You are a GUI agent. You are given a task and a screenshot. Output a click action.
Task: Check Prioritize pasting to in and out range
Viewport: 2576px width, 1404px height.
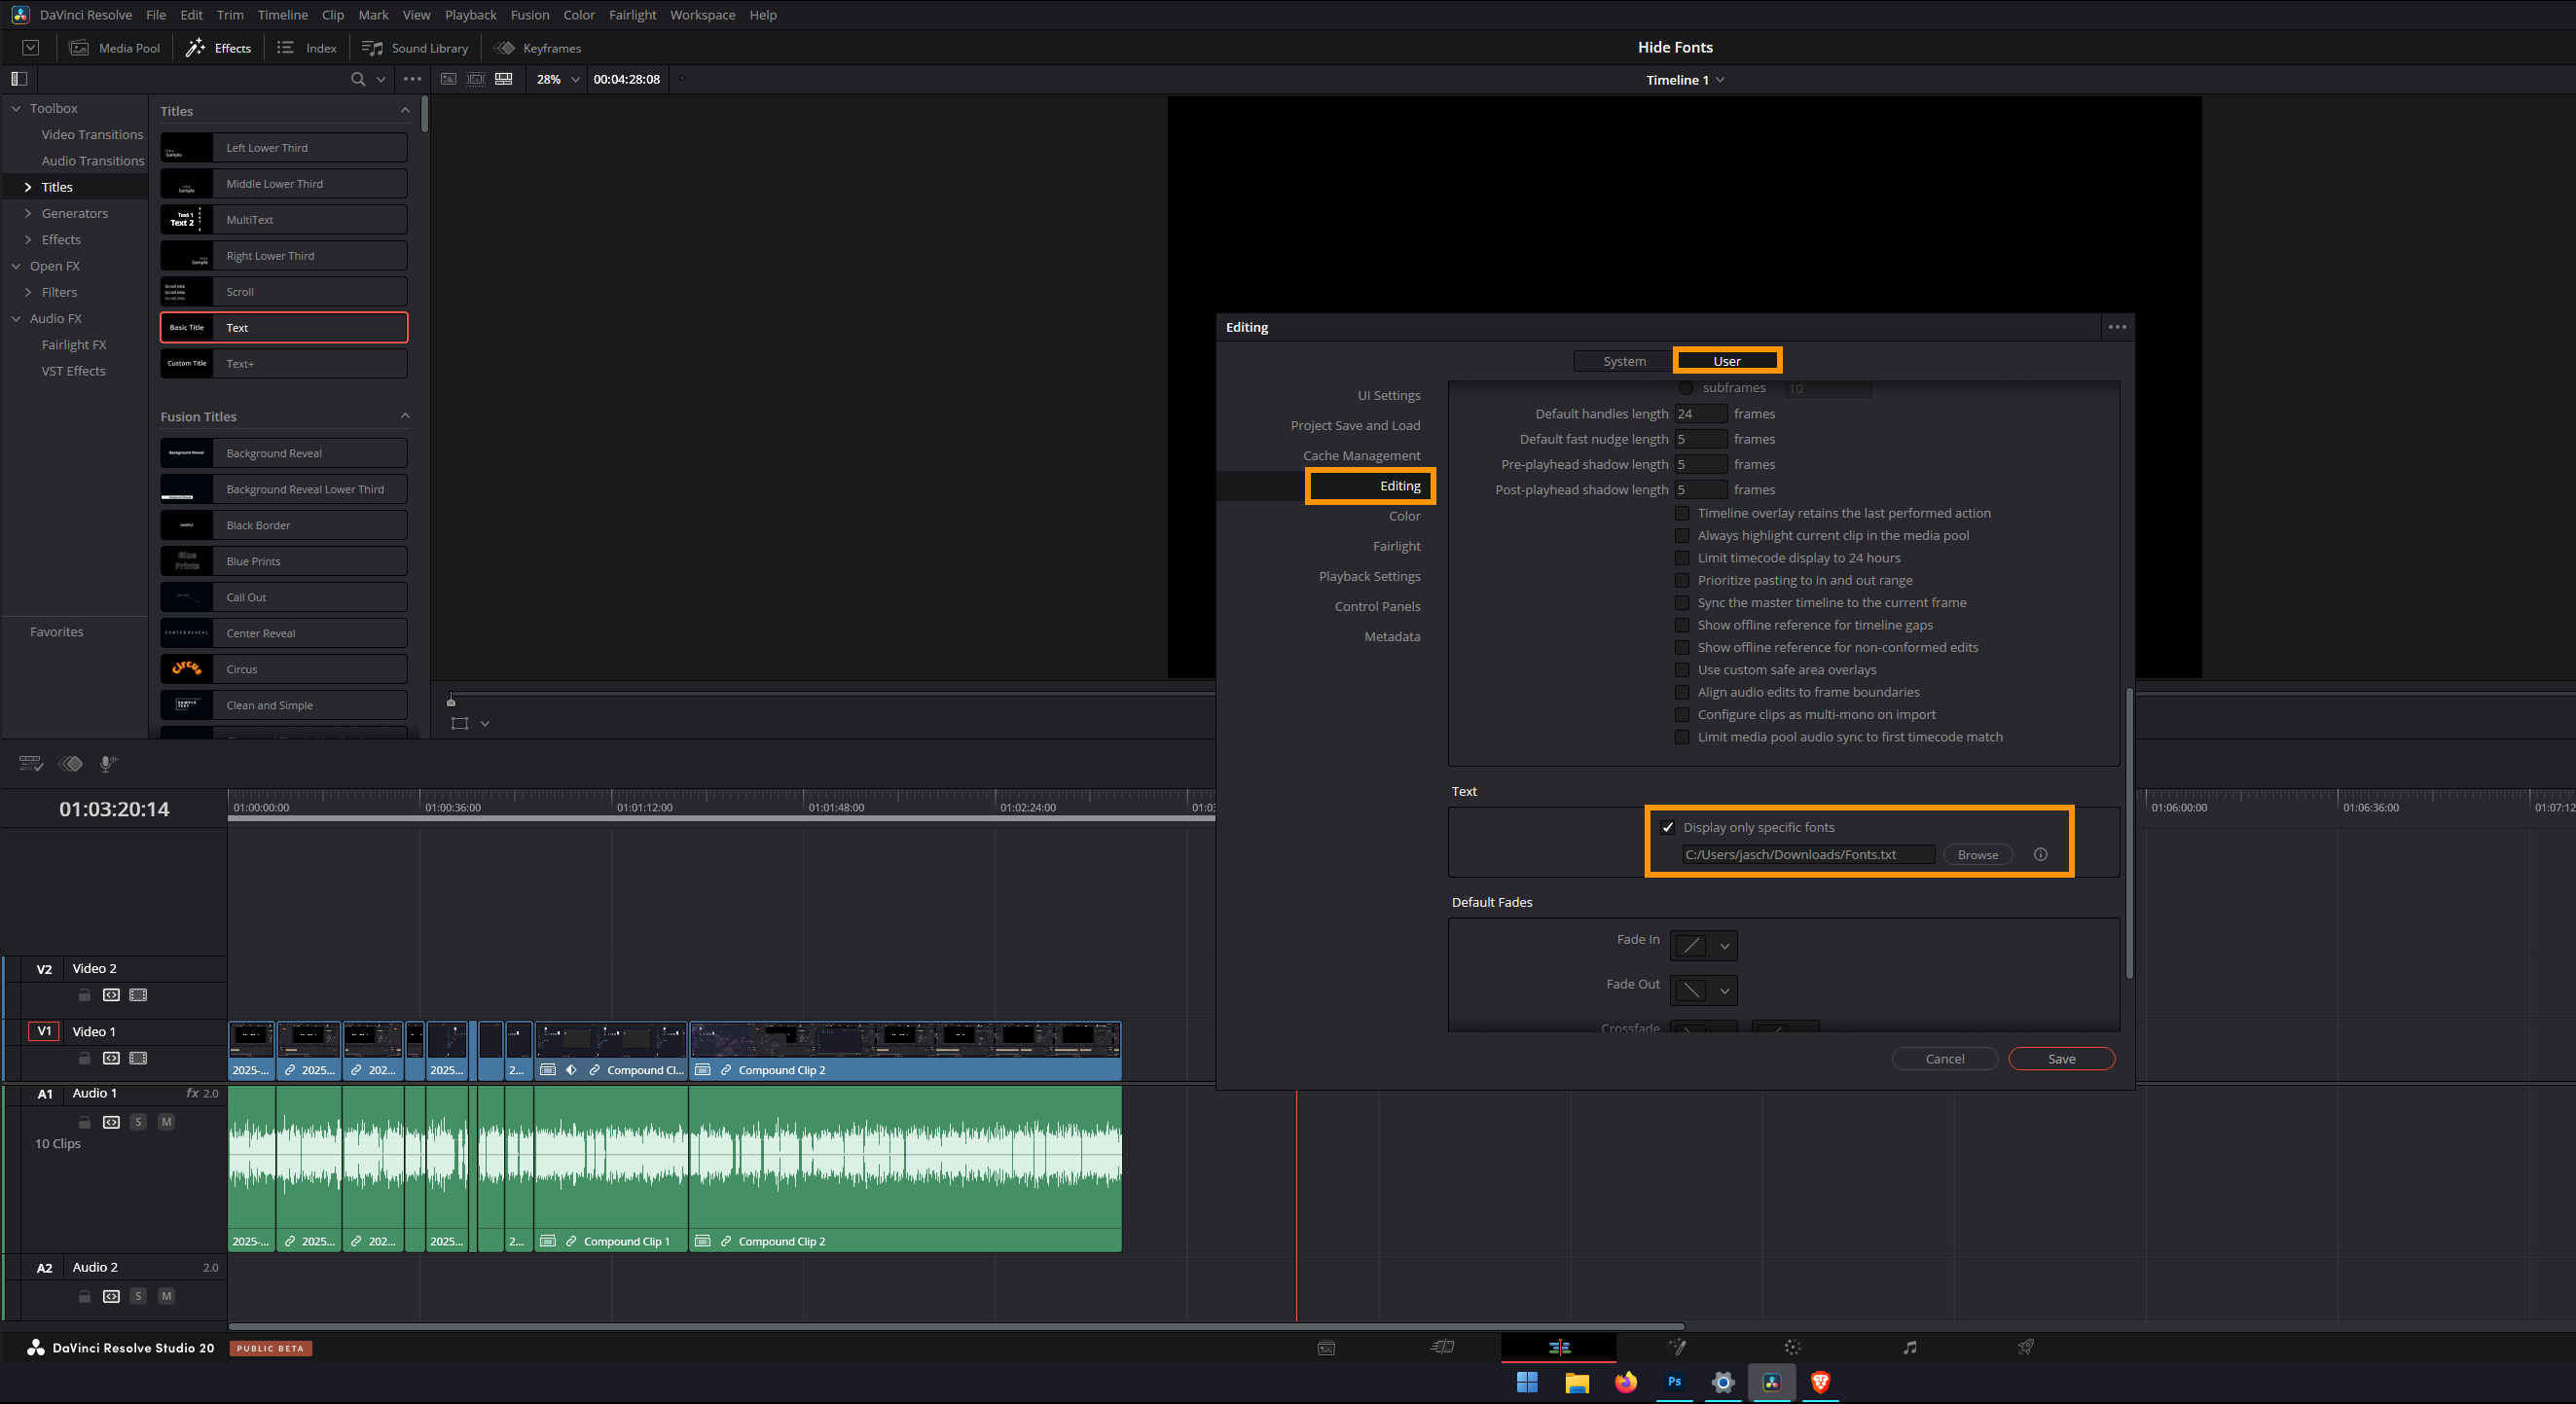[1682, 580]
